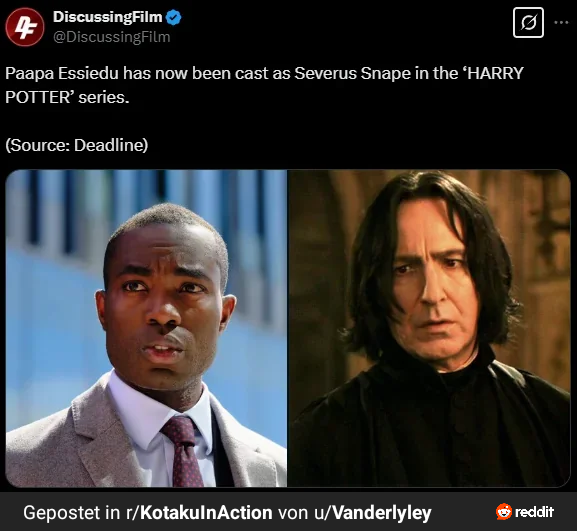Open the @DiscussingFilm handle link
This screenshot has width=577, height=531.
pos(112,37)
